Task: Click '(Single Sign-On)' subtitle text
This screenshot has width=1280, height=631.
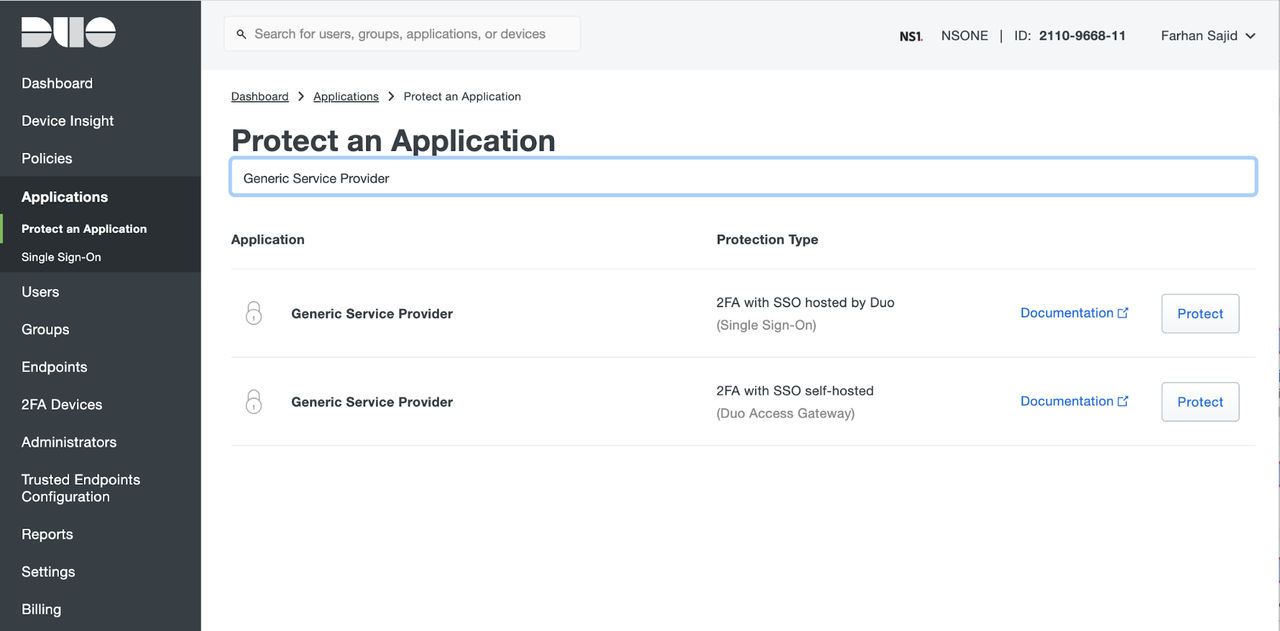Action: tap(766, 325)
